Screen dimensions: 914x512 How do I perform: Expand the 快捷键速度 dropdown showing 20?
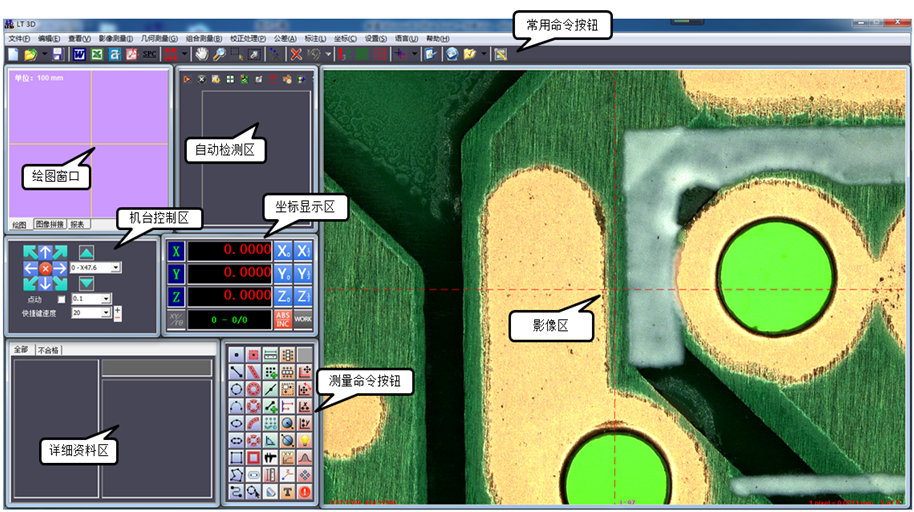click(x=106, y=312)
